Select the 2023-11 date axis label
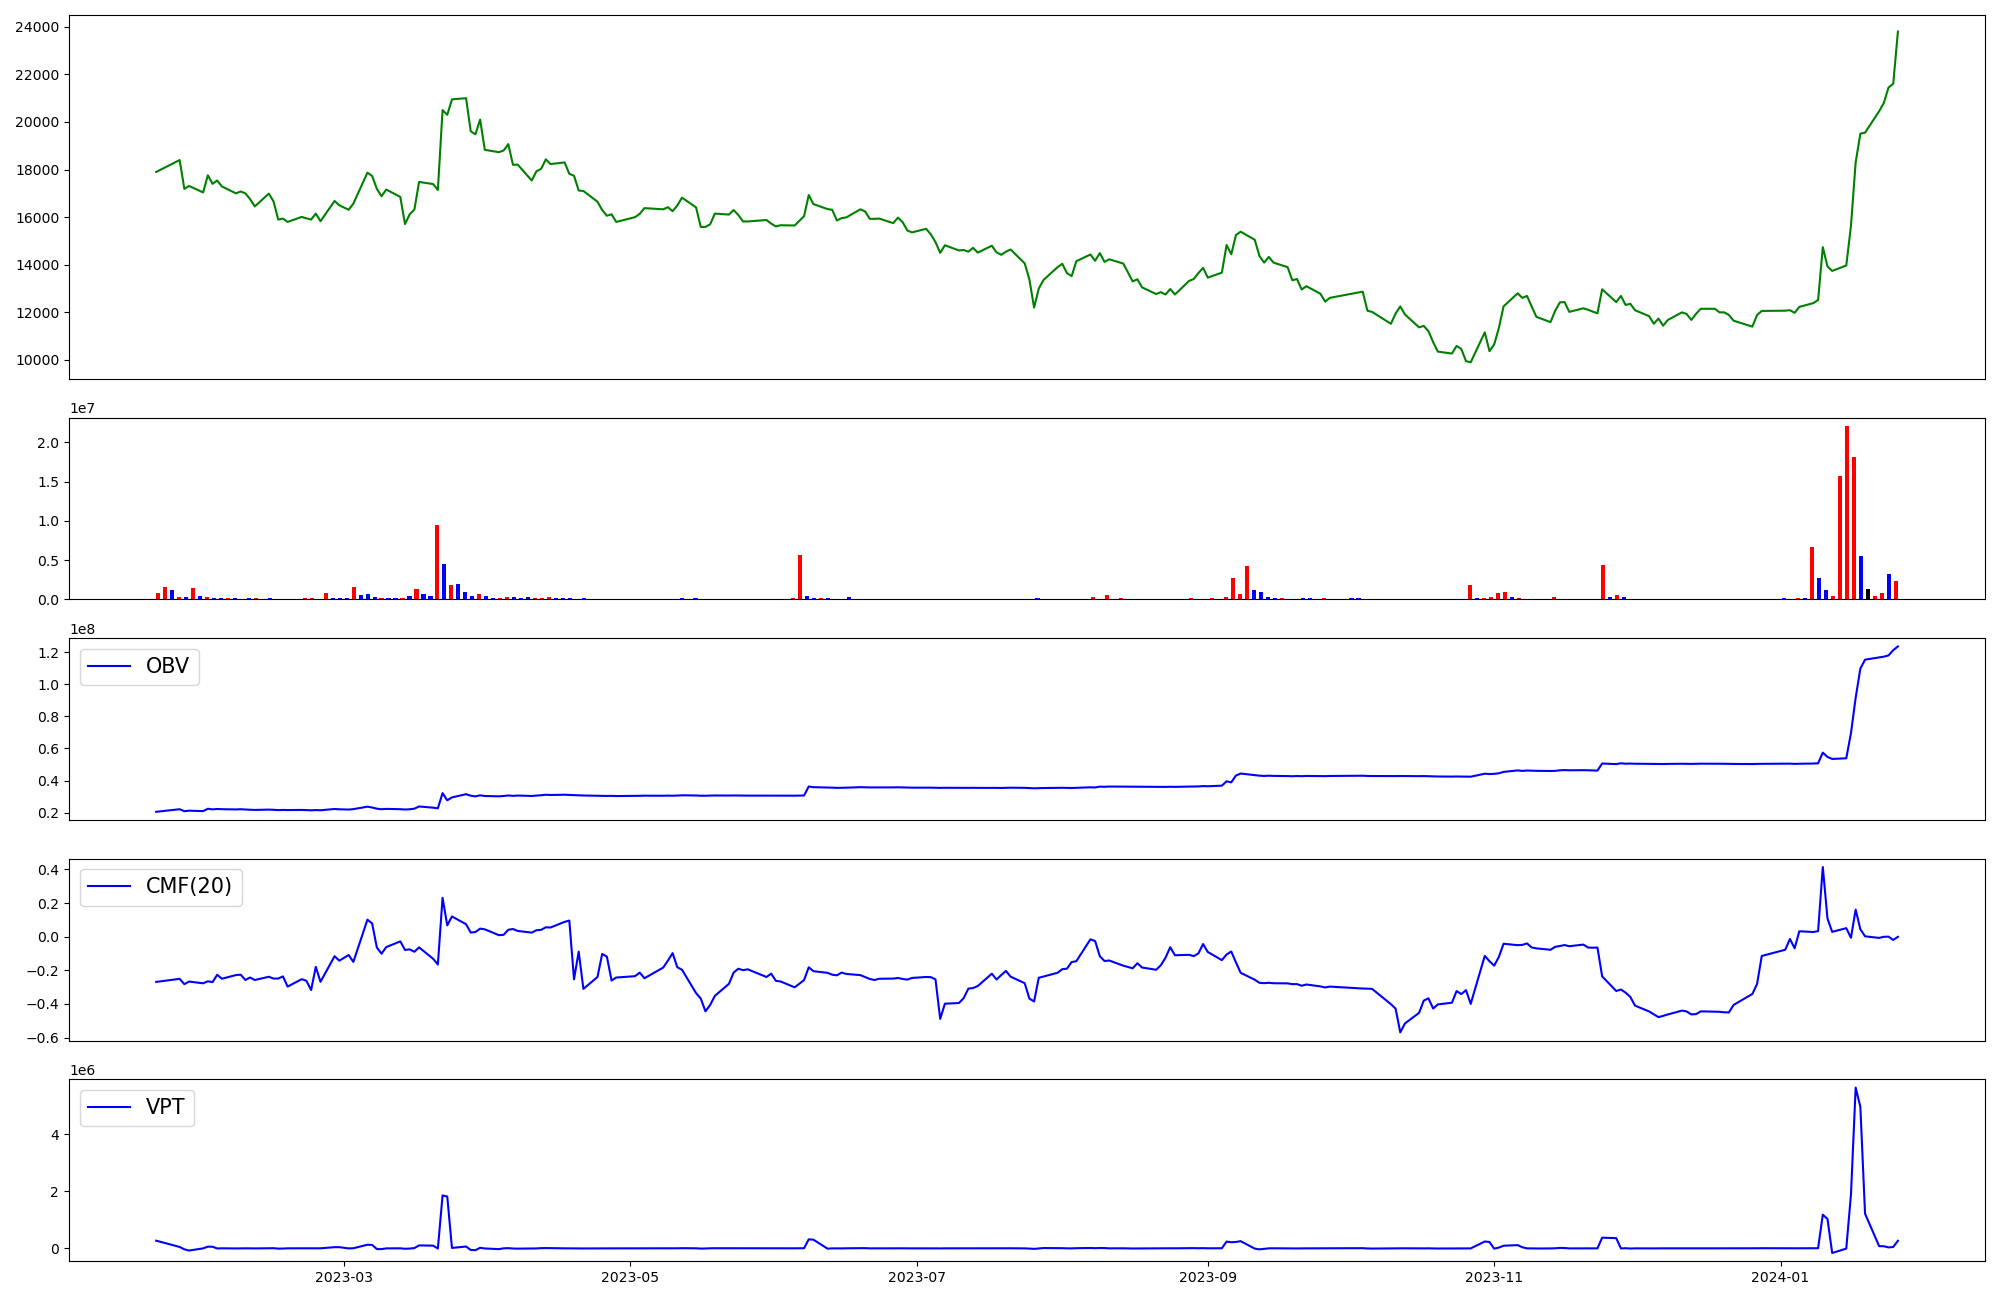The width and height of the screenshot is (2000, 1300). click(x=1494, y=1277)
